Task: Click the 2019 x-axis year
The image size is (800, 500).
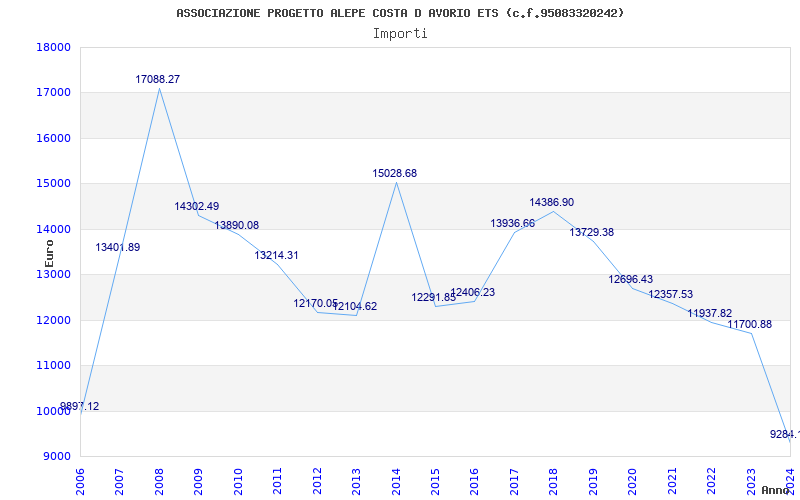Action: pos(593,482)
